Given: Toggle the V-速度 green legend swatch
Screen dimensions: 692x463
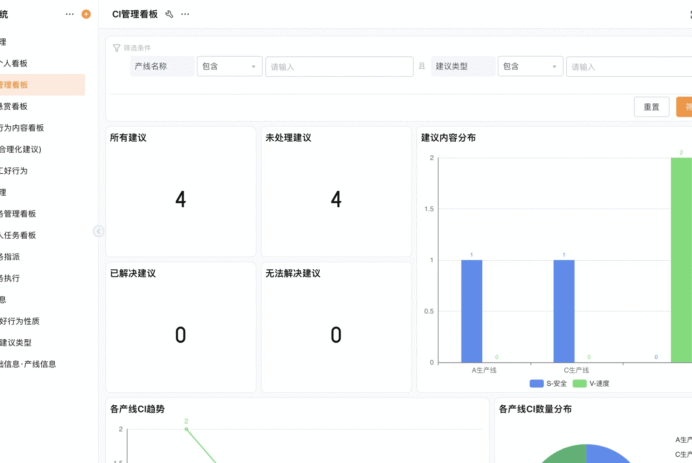Looking at the screenshot, I should [x=579, y=383].
